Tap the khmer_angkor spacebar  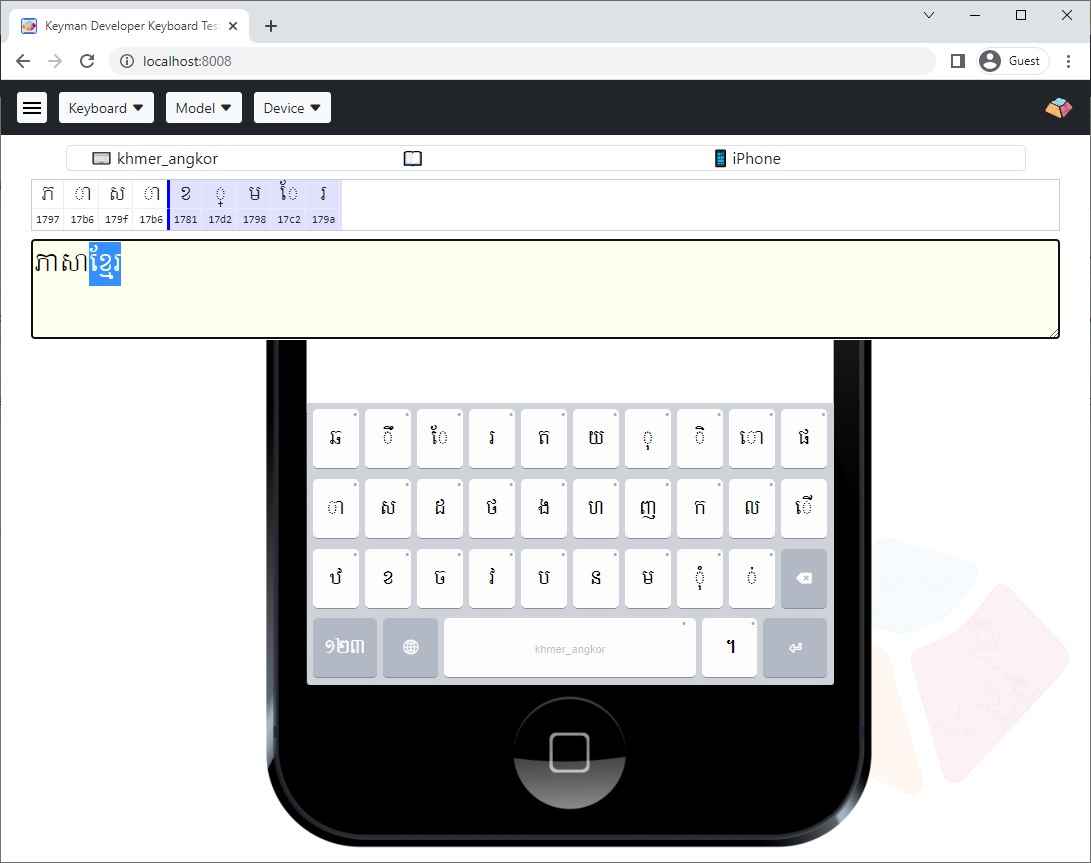coord(570,647)
